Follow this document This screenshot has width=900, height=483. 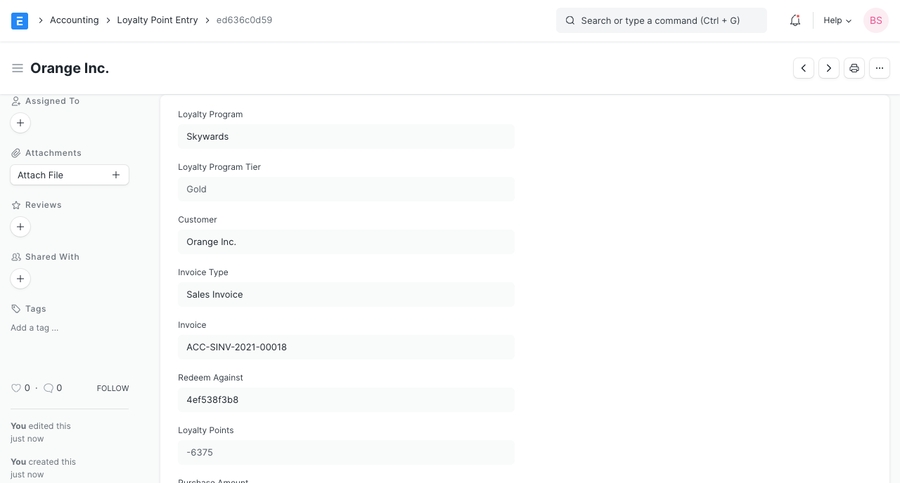112,388
